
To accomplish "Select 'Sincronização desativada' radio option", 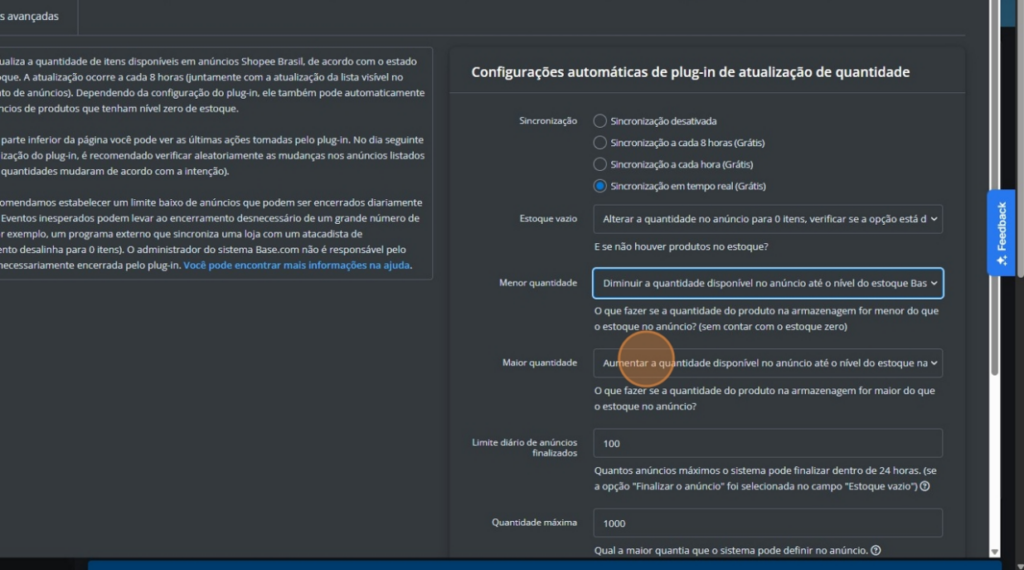I will [x=600, y=121].
